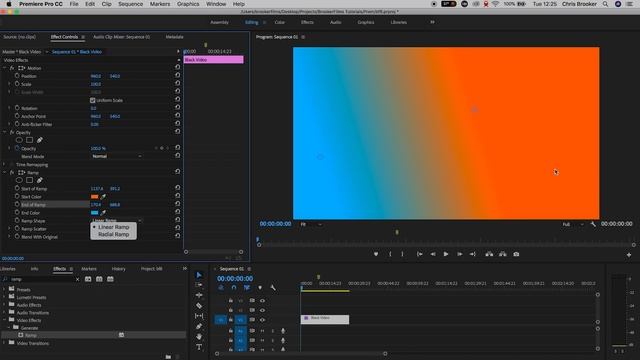Expand the Video Transitions folder
The image size is (640, 360).
4,343
